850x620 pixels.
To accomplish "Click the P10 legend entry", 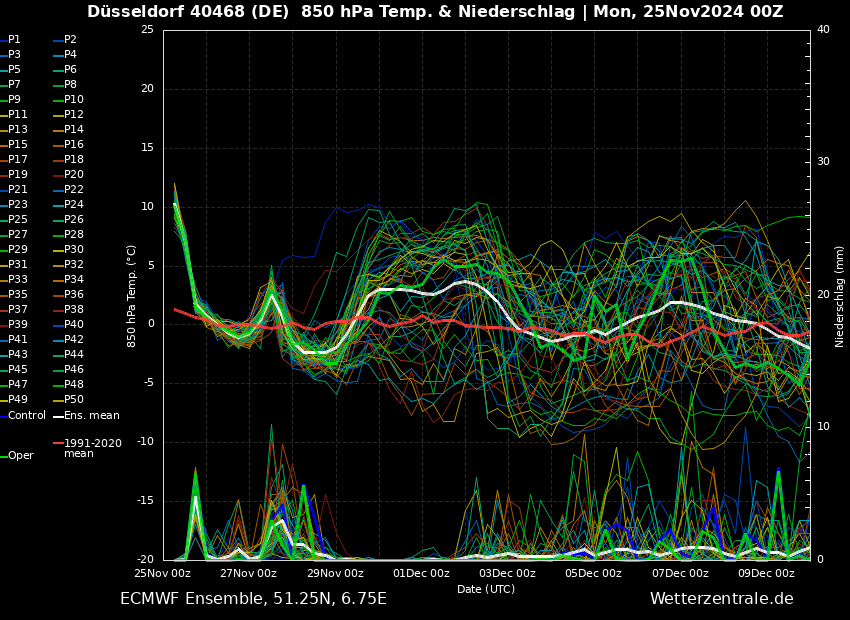I will point(74,100).
